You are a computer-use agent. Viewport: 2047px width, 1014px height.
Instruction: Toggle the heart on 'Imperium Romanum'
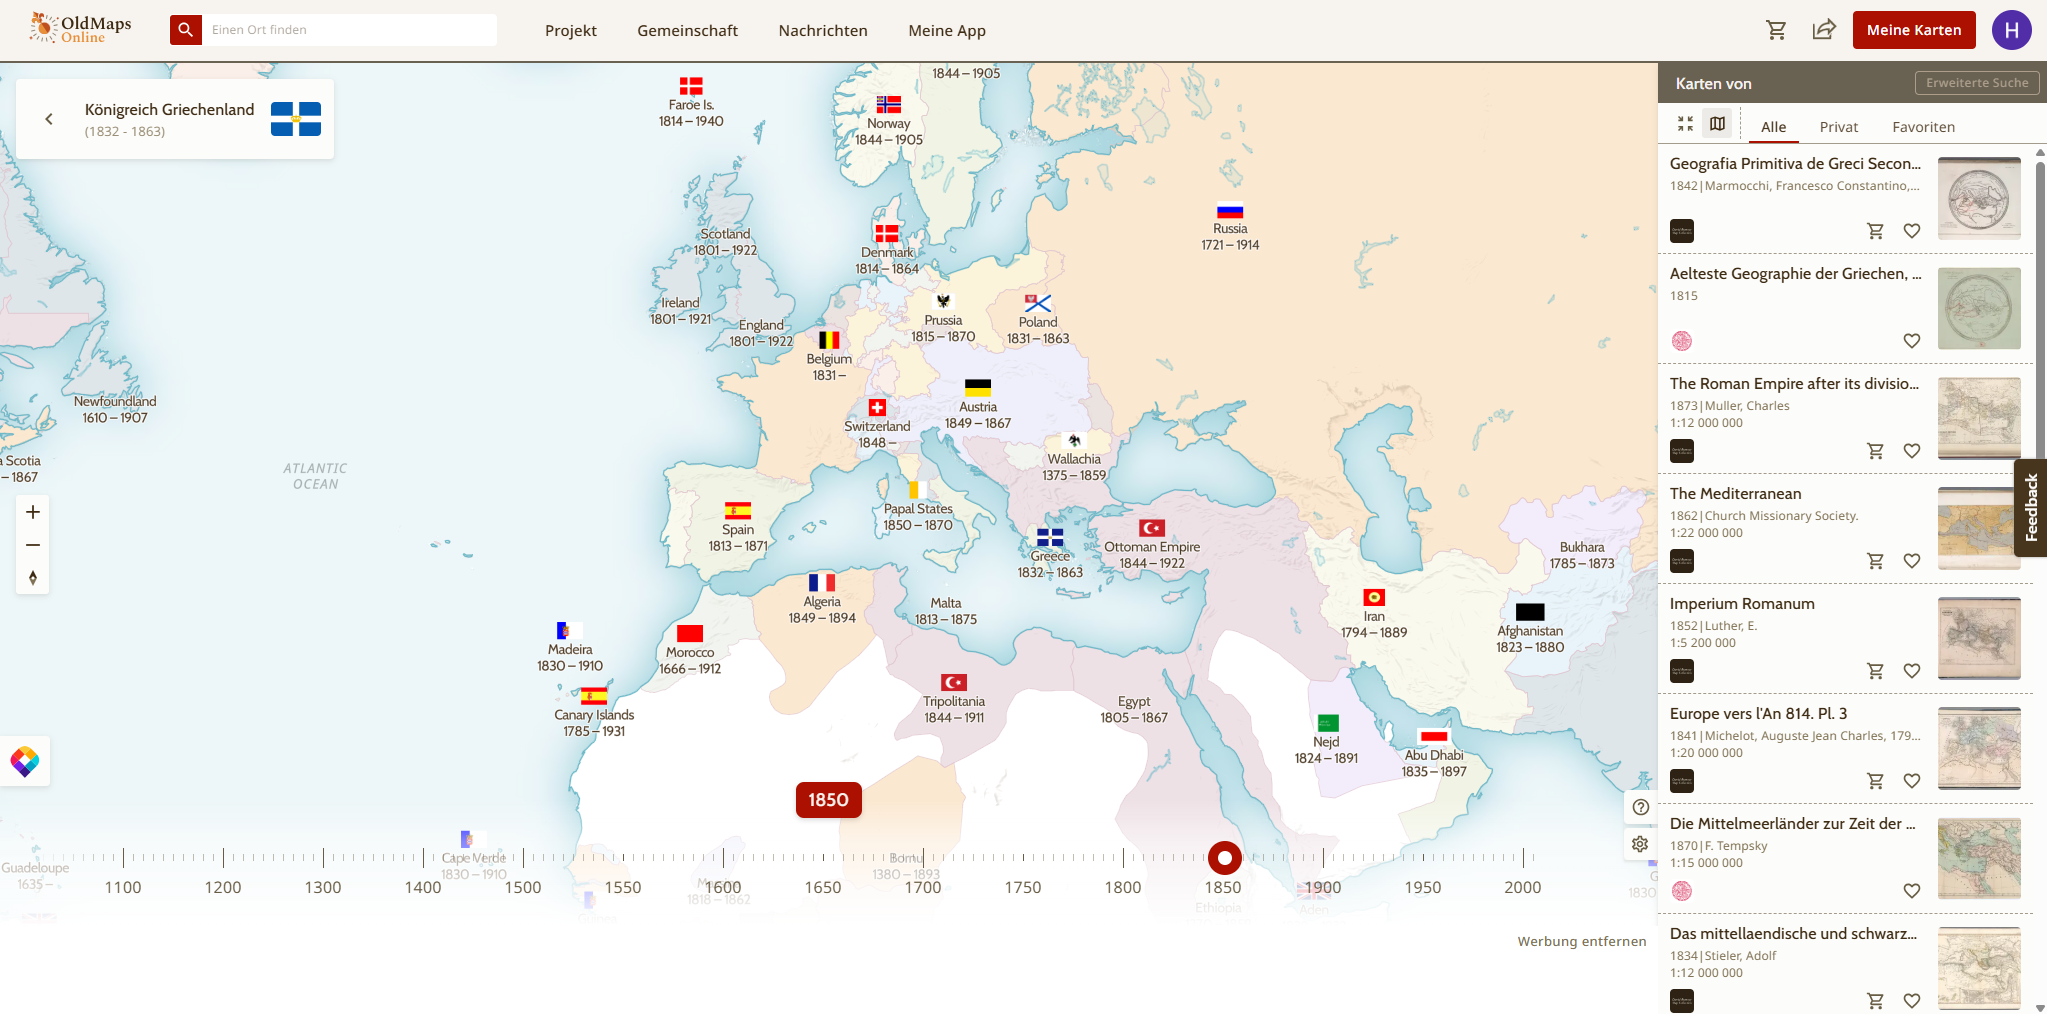coord(1913,670)
